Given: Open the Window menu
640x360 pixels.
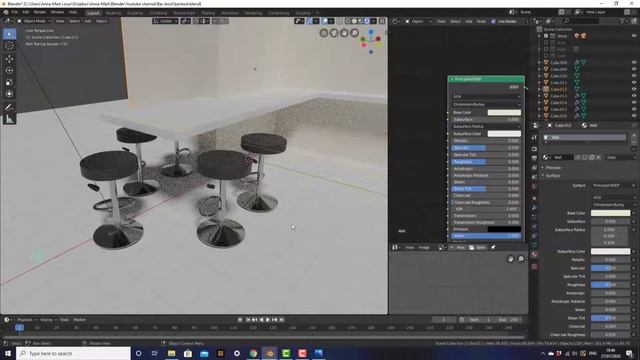Looking at the screenshot, I should pos(57,12).
